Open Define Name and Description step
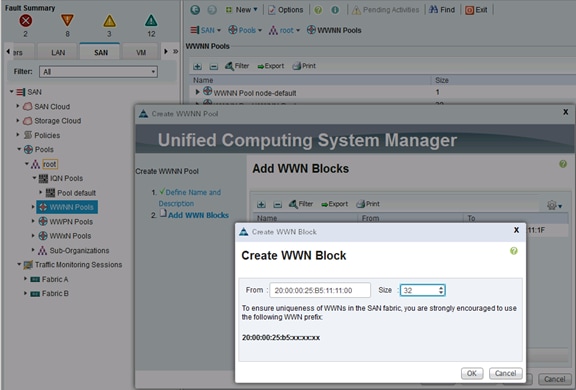 [190, 198]
